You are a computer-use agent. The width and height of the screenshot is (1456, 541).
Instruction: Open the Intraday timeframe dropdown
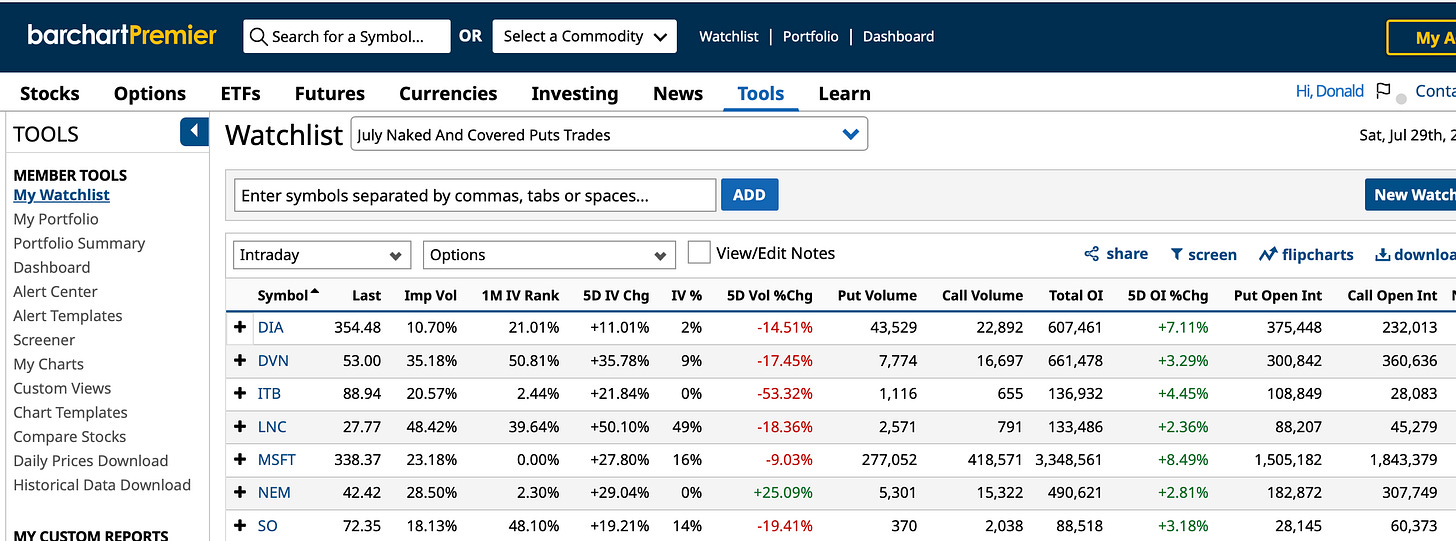click(x=322, y=255)
